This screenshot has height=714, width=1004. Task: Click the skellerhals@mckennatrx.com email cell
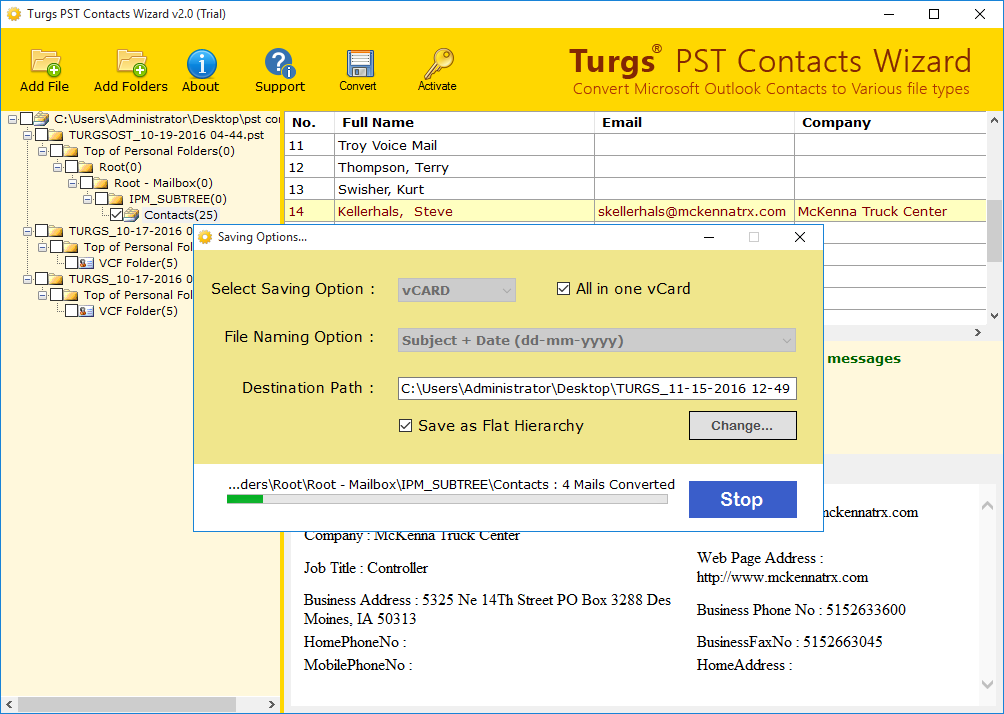click(692, 211)
